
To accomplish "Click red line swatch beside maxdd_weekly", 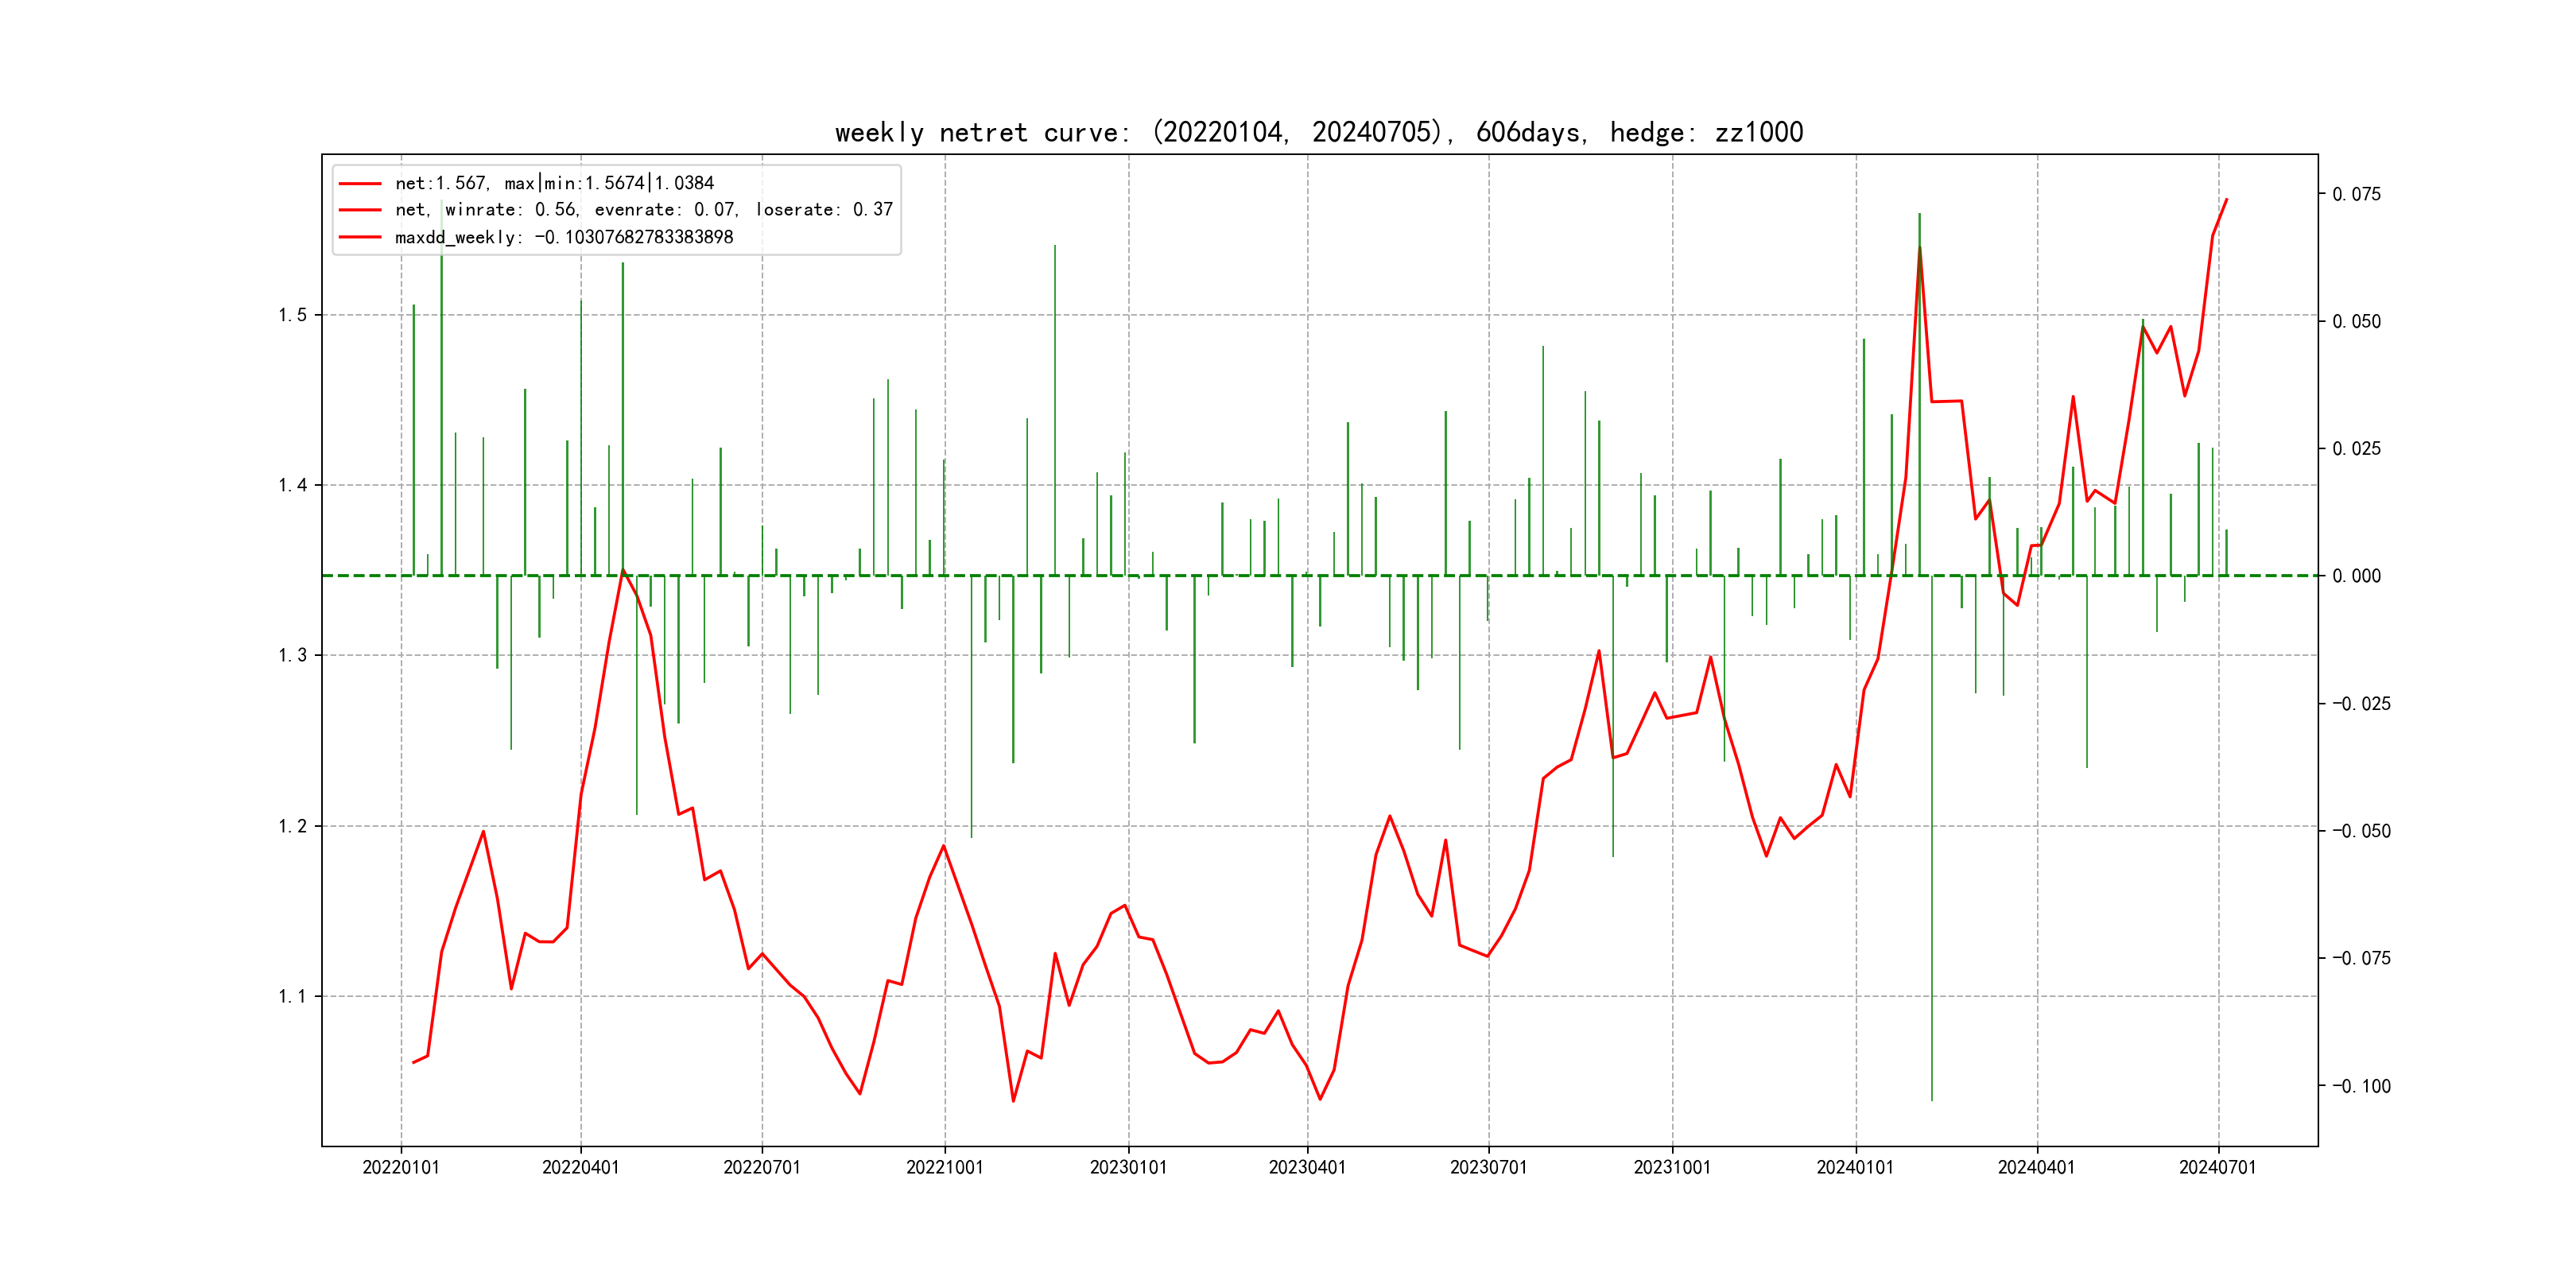I will [x=360, y=238].
